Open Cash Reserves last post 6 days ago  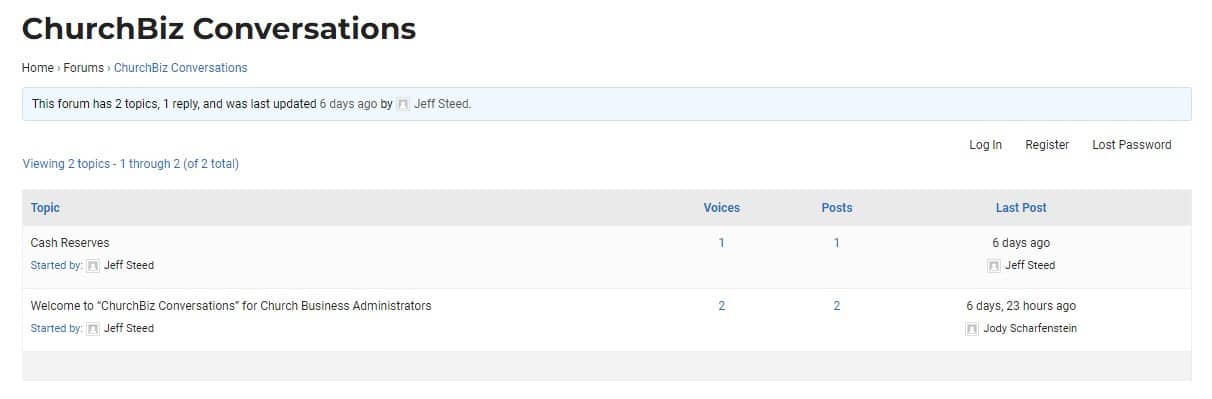(1021, 243)
